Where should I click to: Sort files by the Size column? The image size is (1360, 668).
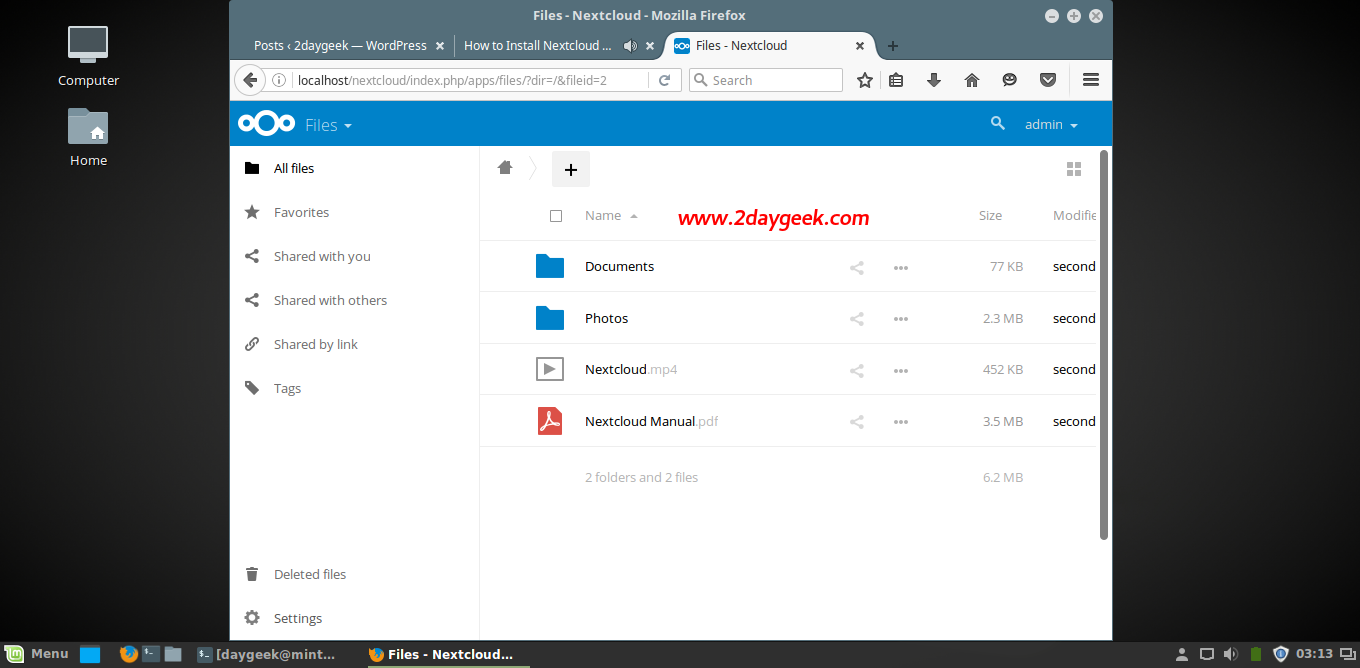coord(990,216)
